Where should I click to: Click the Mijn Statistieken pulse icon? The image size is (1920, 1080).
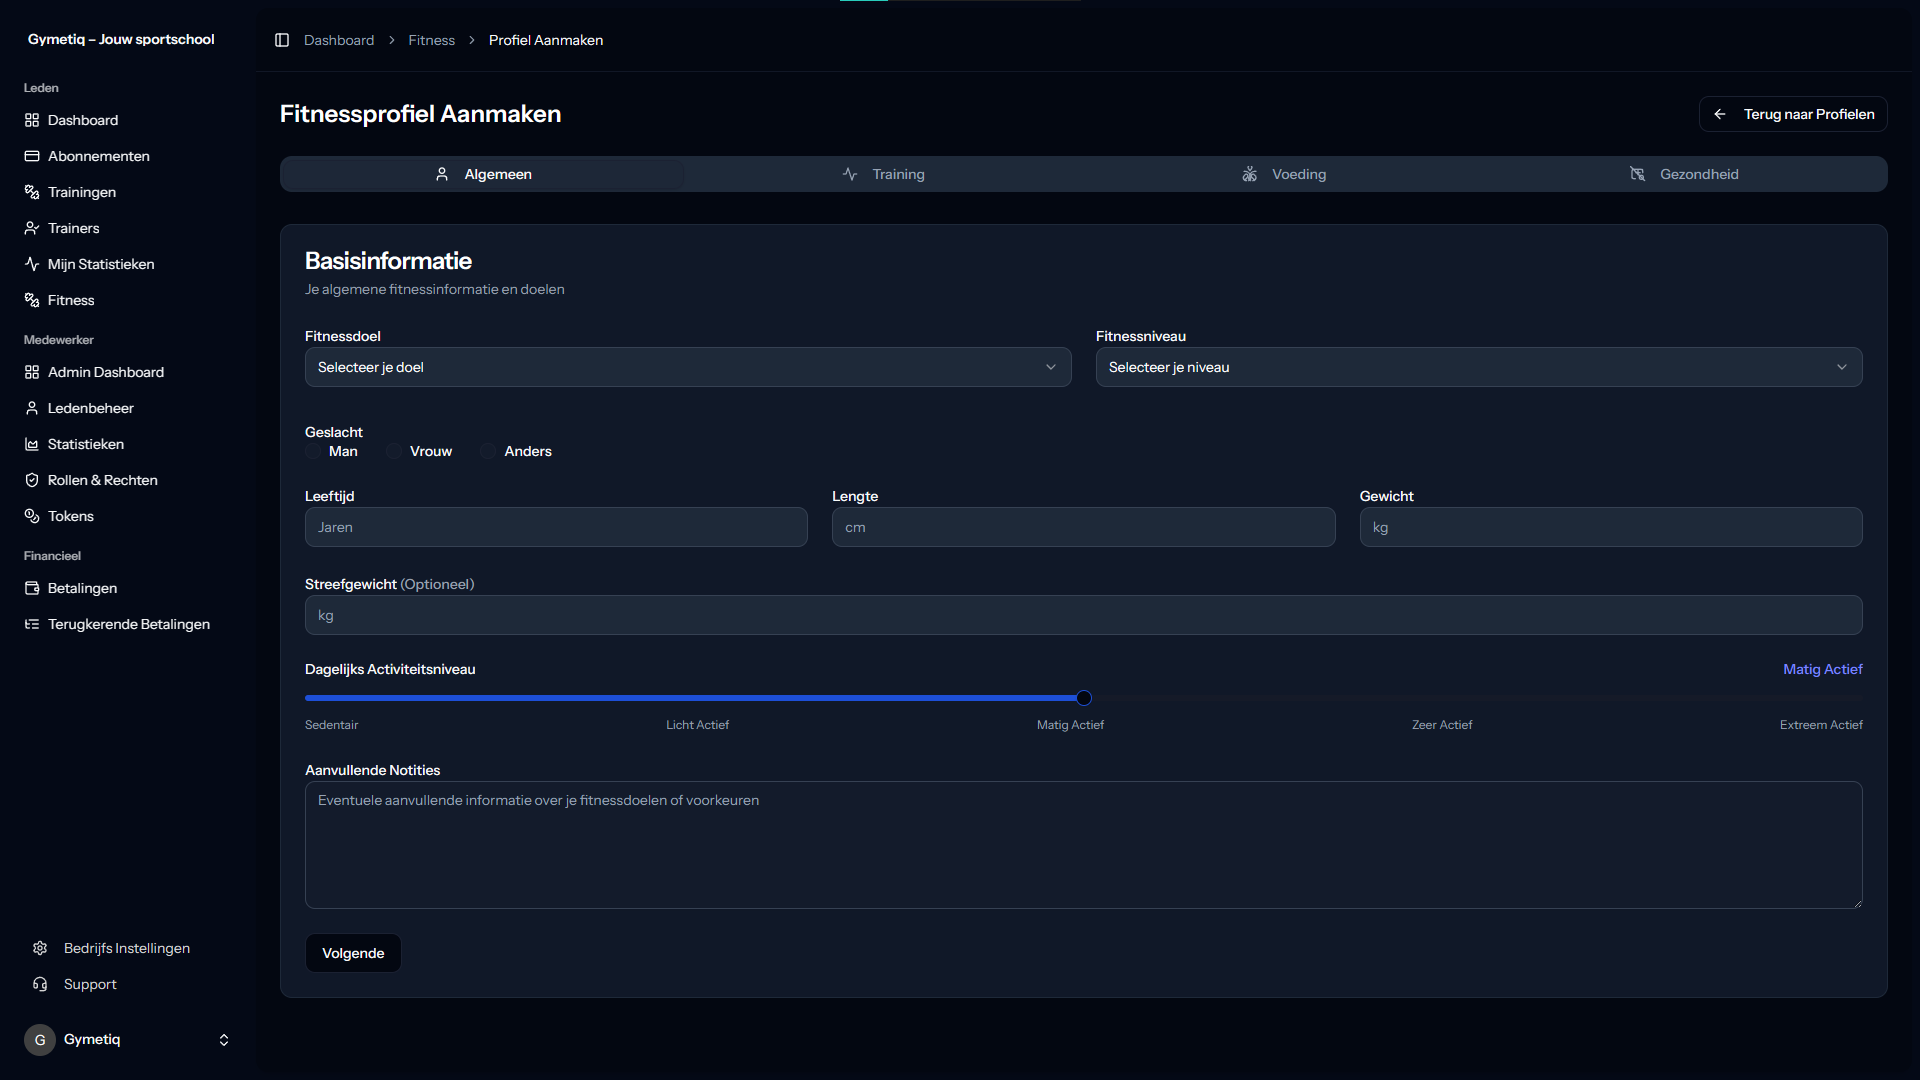(32, 264)
